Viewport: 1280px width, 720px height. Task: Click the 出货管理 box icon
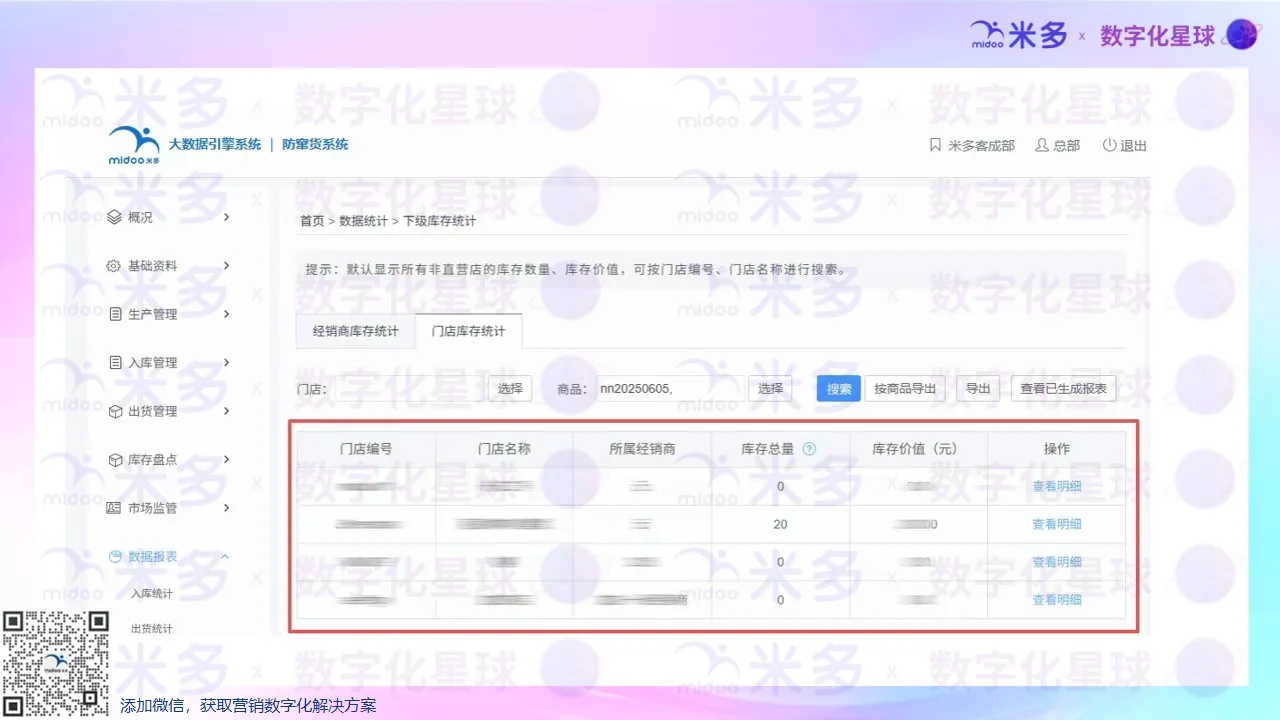113,410
